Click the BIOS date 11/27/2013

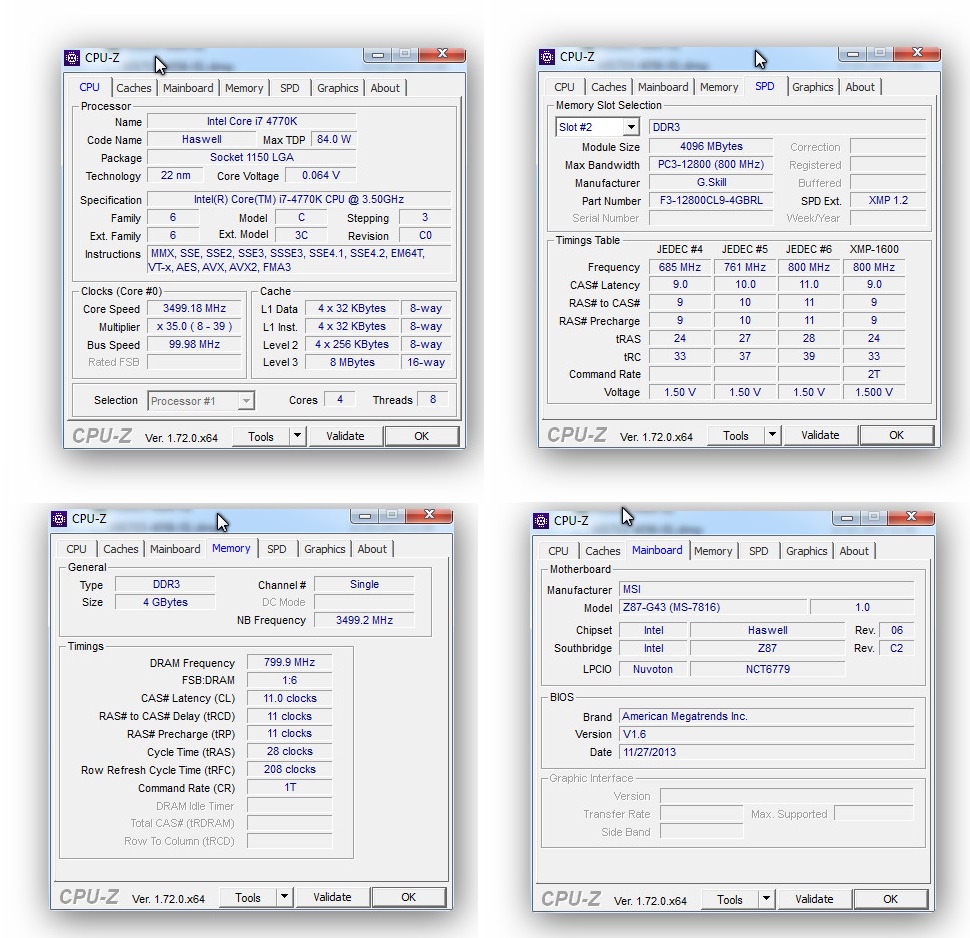[767, 752]
